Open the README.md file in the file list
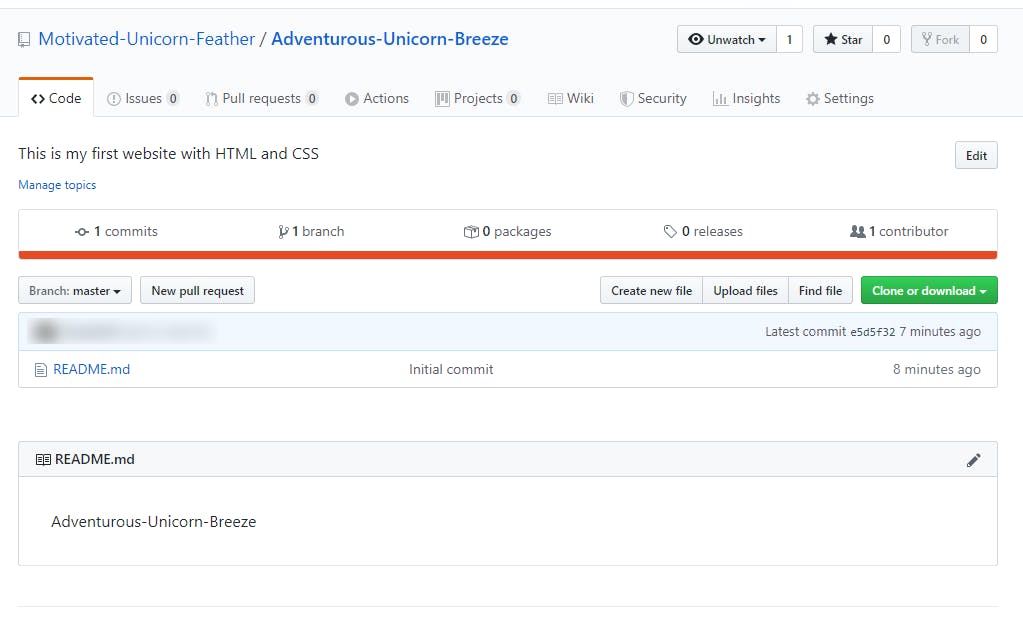The image size is (1023, 622). click(x=91, y=369)
